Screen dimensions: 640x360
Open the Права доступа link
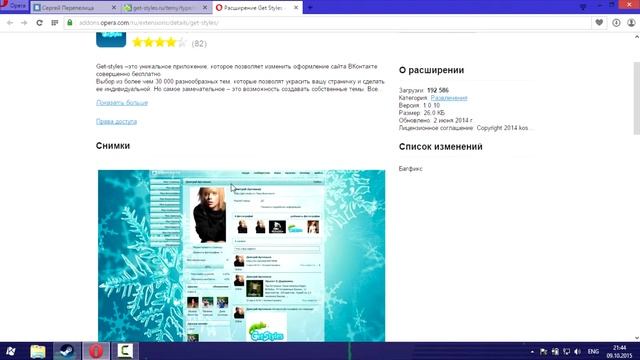(x=116, y=122)
